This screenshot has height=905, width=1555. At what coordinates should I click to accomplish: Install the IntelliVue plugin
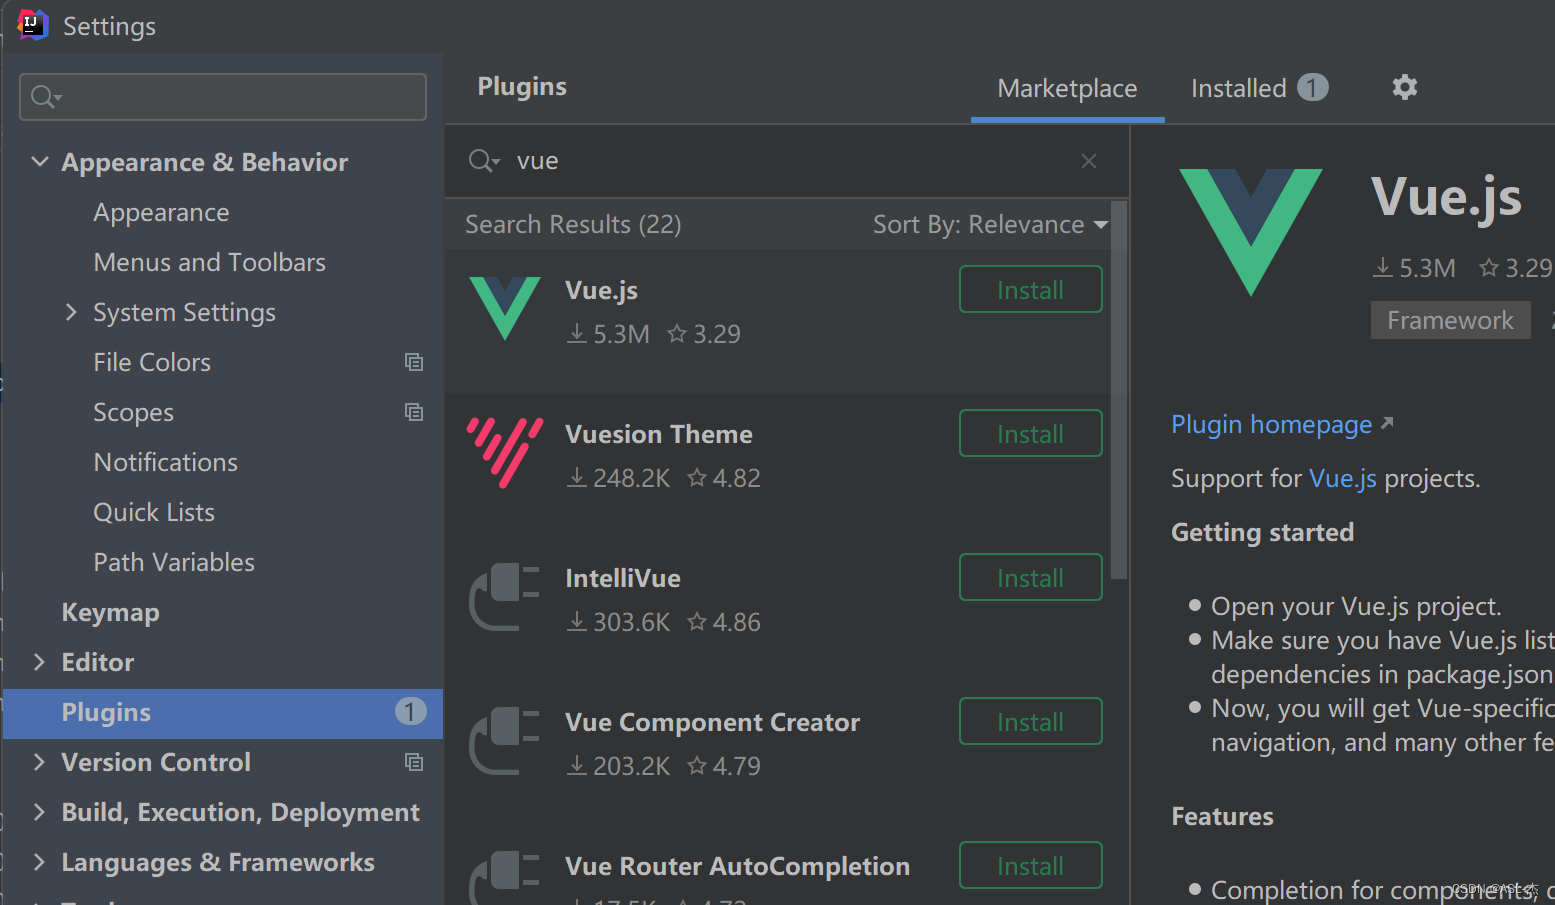click(x=1030, y=578)
